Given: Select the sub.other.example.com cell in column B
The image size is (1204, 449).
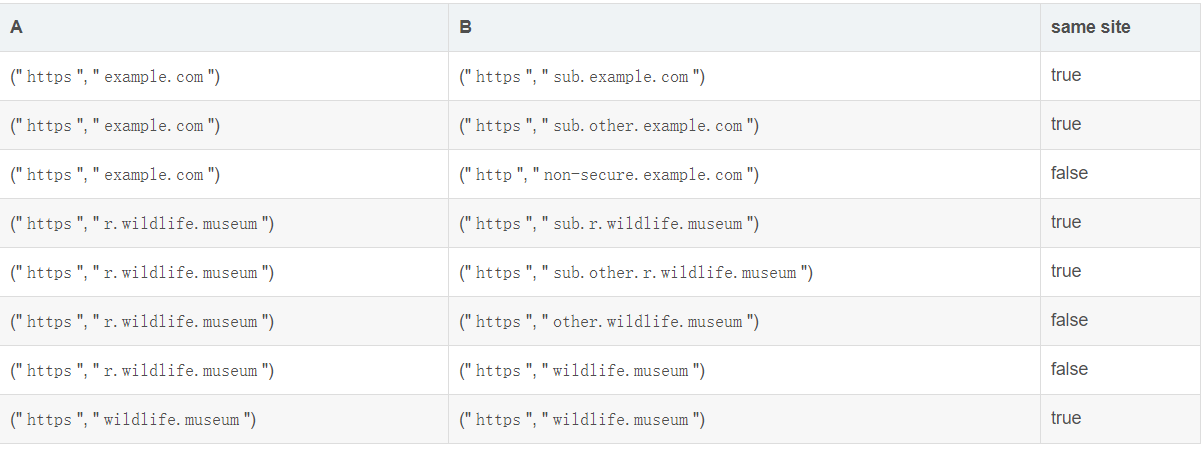Looking at the screenshot, I should click(x=609, y=126).
